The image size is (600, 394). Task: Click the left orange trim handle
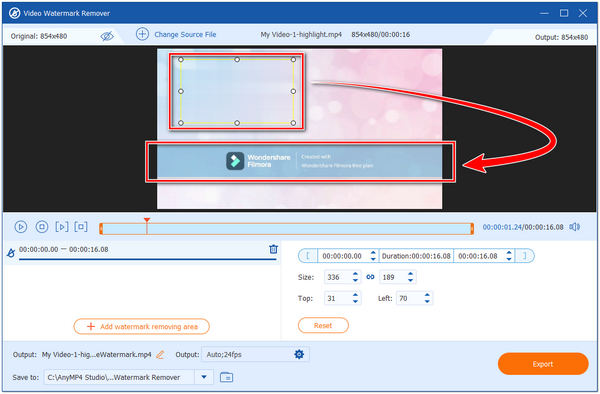click(x=101, y=229)
